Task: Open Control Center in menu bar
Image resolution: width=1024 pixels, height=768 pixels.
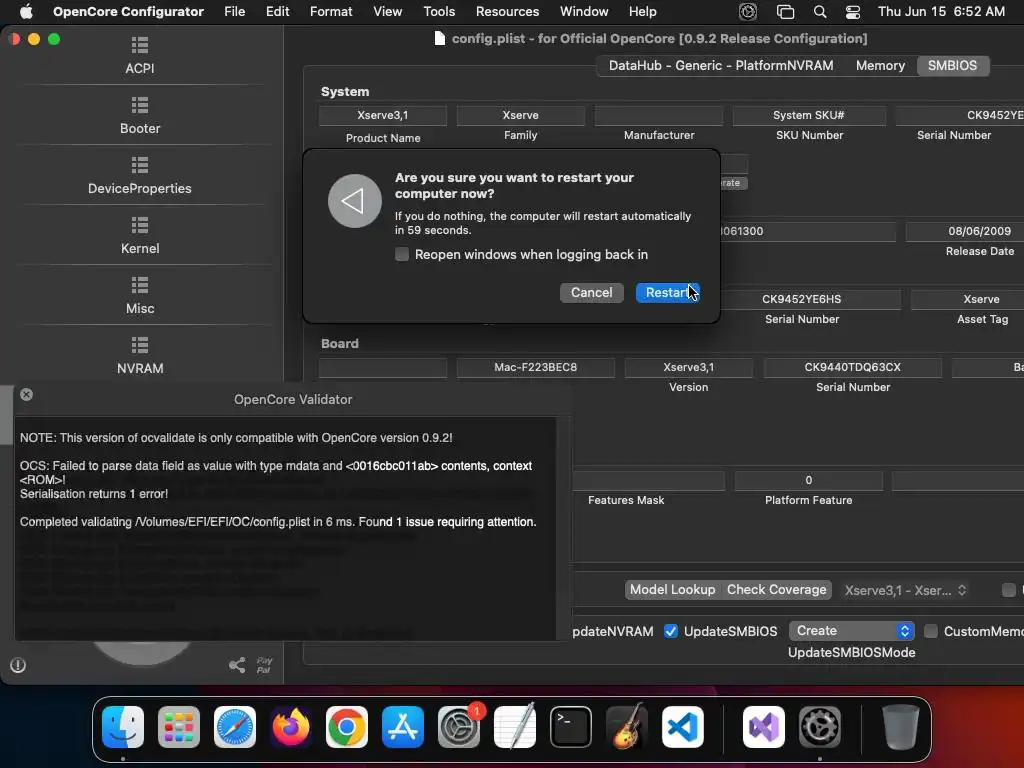Action: (x=852, y=12)
